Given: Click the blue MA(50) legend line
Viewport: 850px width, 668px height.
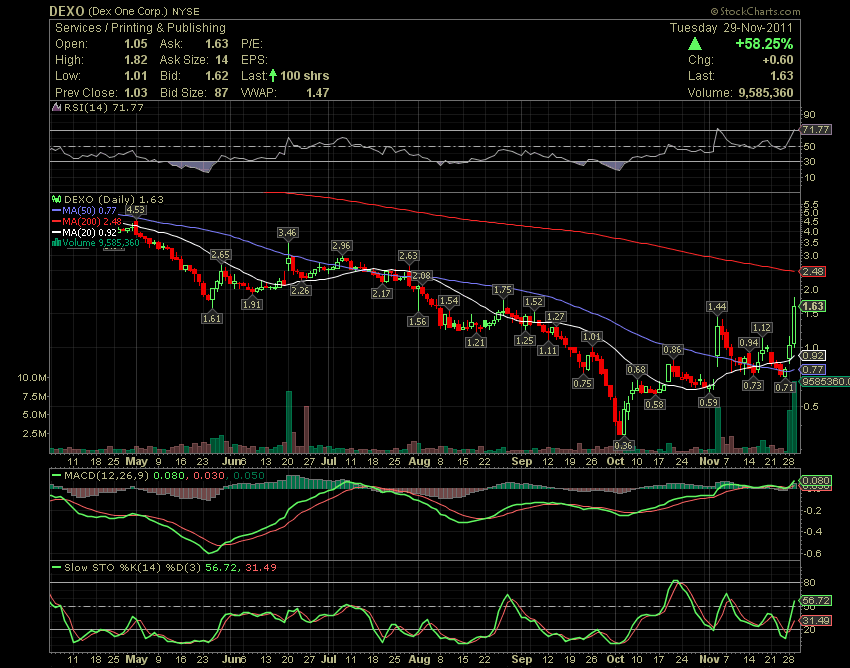Looking at the screenshot, I should point(56,210).
